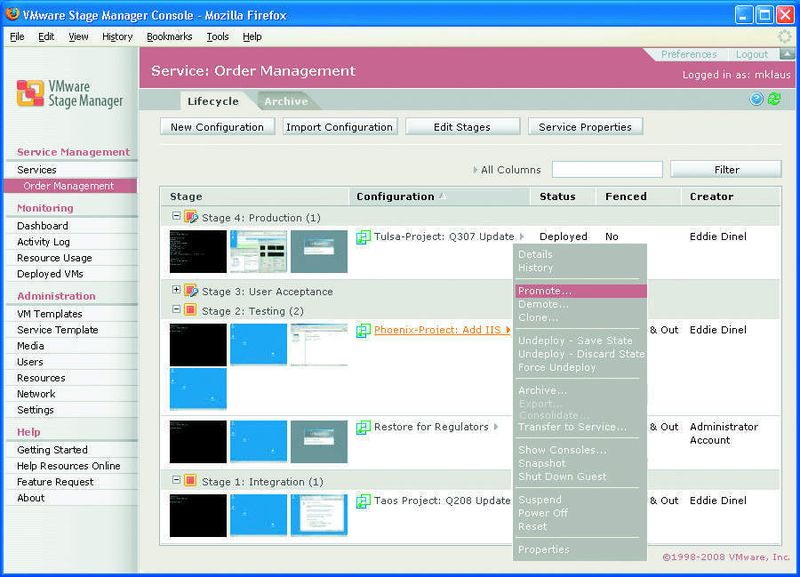This screenshot has height=577, width=800.
Task: Open the Tools menu
Action: click(x=217, y=37)
